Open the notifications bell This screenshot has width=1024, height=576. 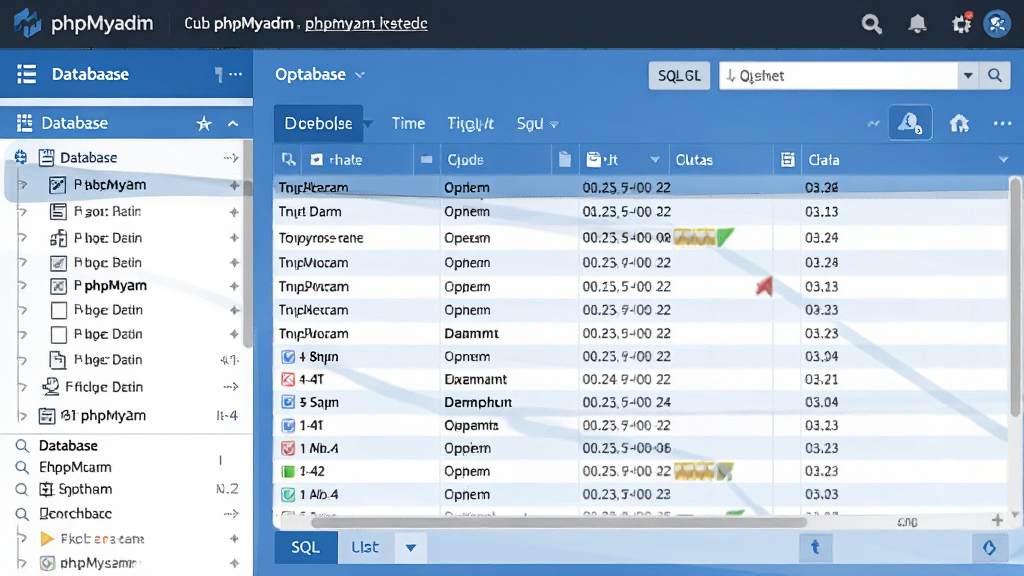coord(917,24)
